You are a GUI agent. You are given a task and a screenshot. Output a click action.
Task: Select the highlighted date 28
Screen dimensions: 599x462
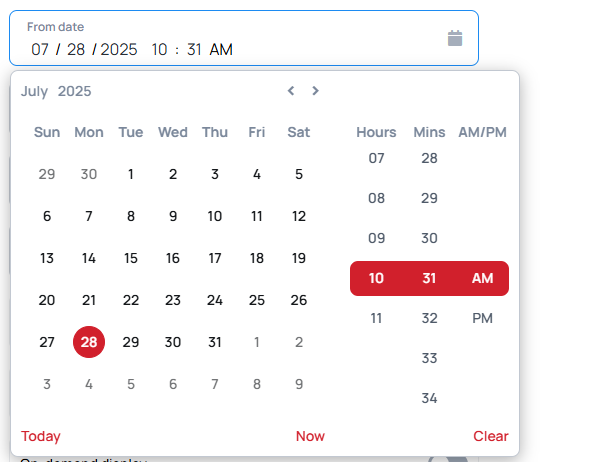[89, 342]
